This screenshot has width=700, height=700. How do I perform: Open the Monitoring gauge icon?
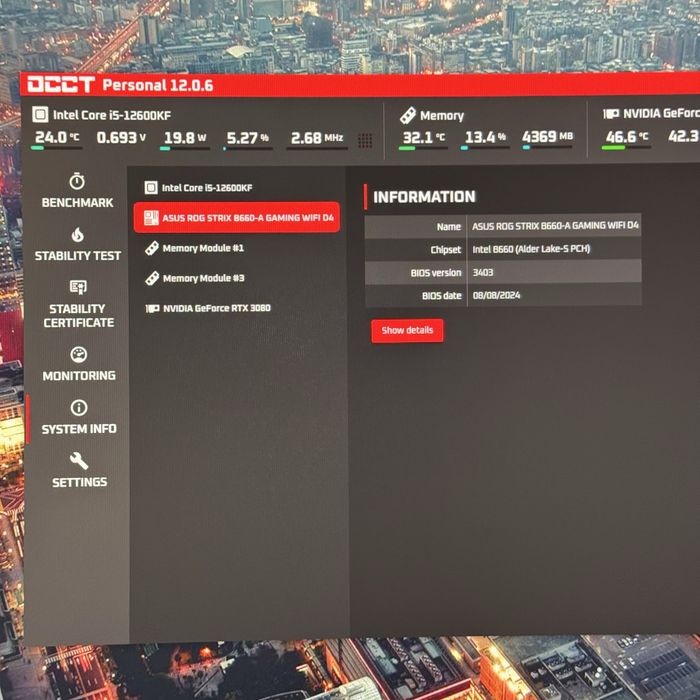[x=79, y=354]
